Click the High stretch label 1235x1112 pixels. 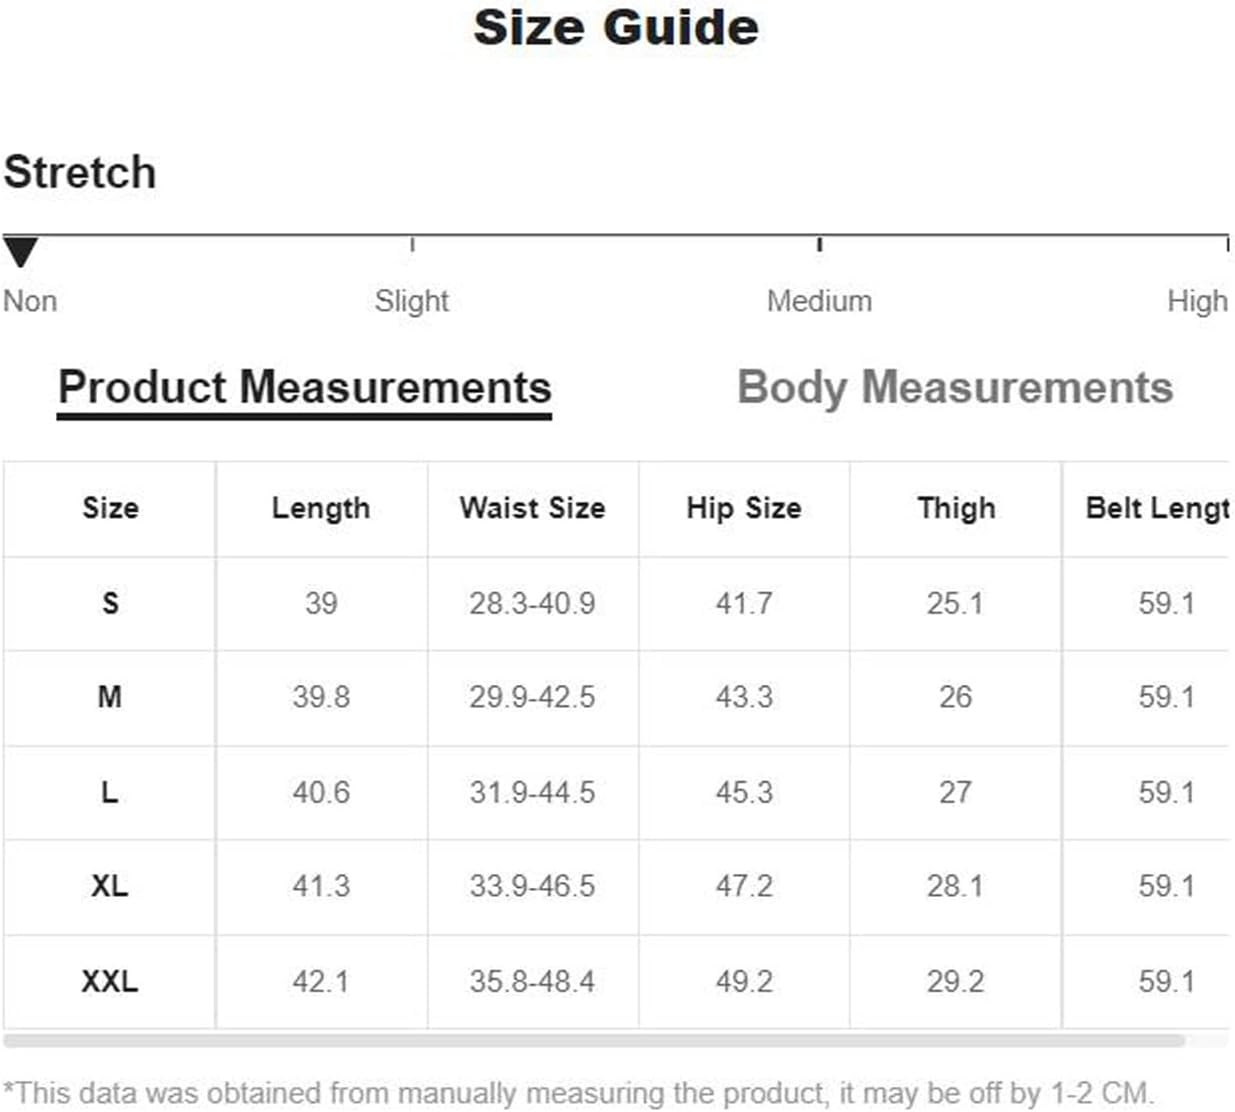[x=1197, y=301]
